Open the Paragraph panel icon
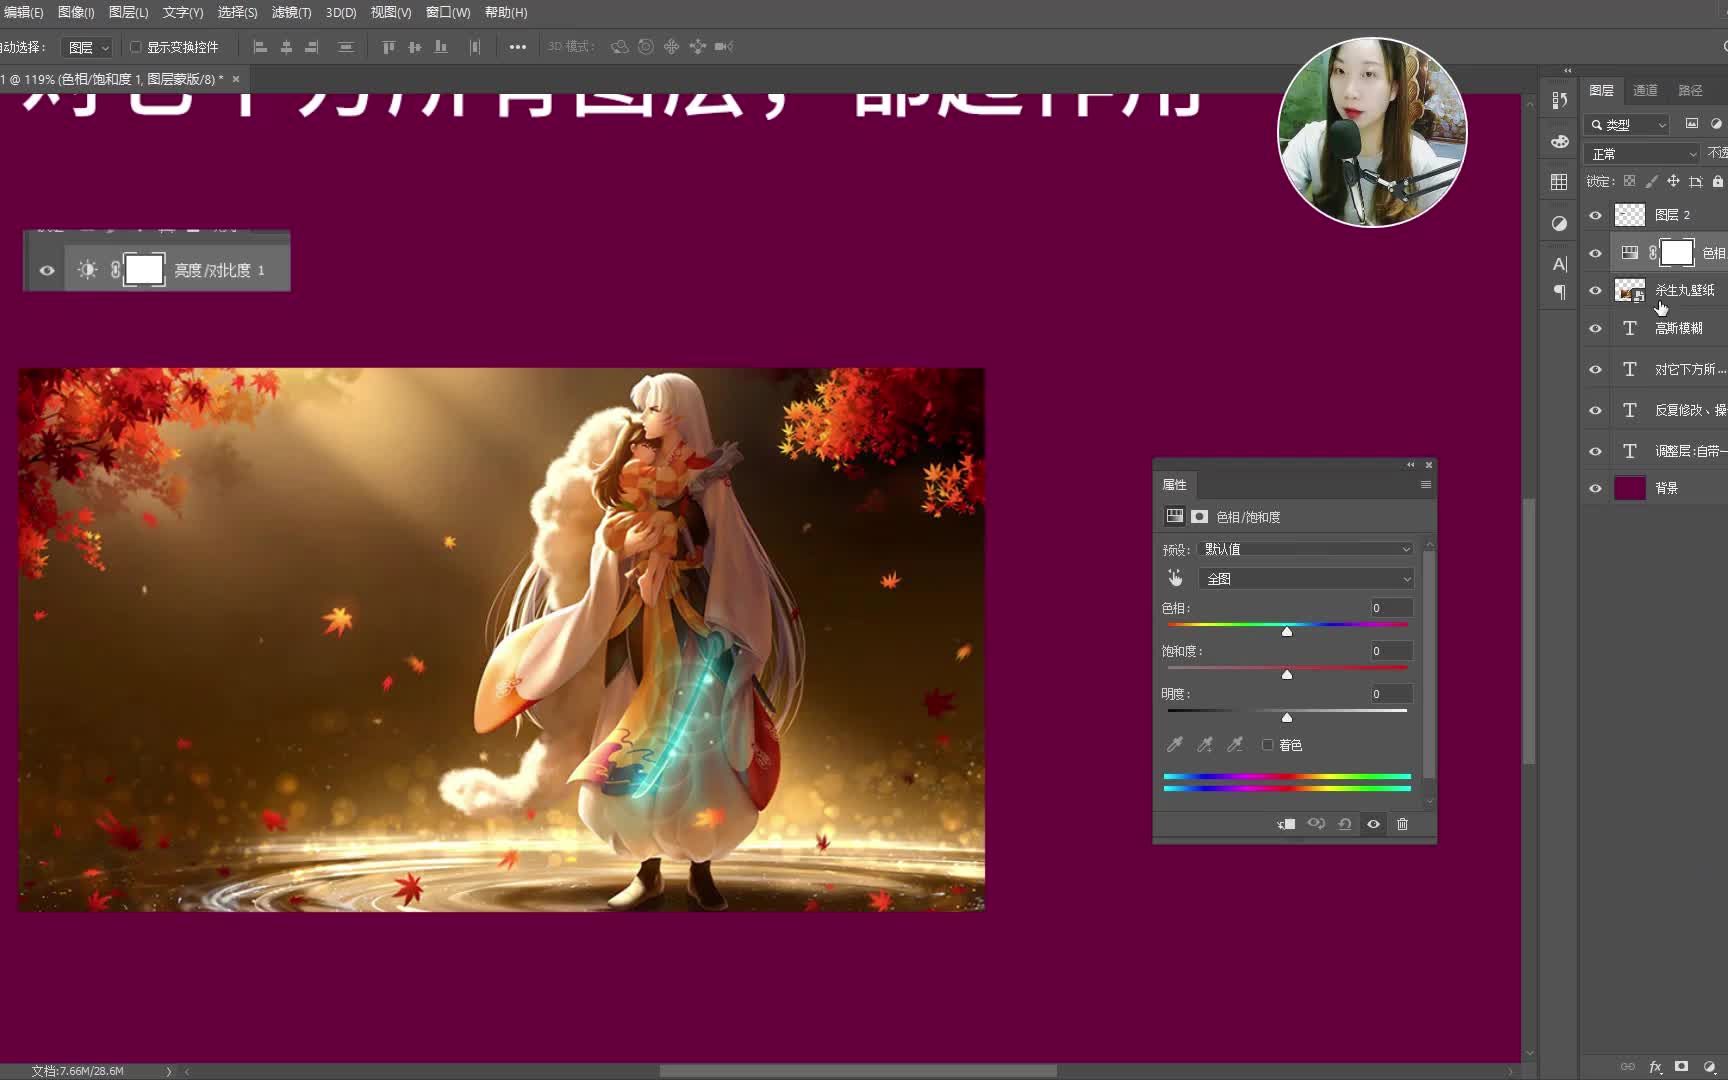This screenshot has height=1080, width=1728. click(1559, 292)
